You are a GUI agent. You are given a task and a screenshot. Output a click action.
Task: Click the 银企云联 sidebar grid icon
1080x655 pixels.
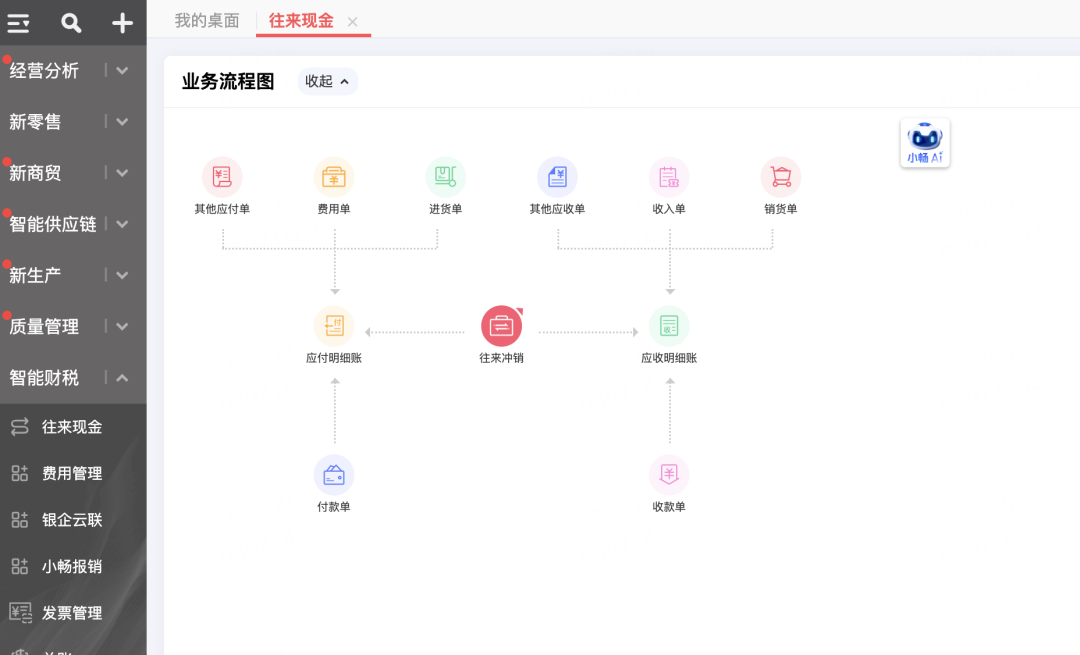pos(20,519)
